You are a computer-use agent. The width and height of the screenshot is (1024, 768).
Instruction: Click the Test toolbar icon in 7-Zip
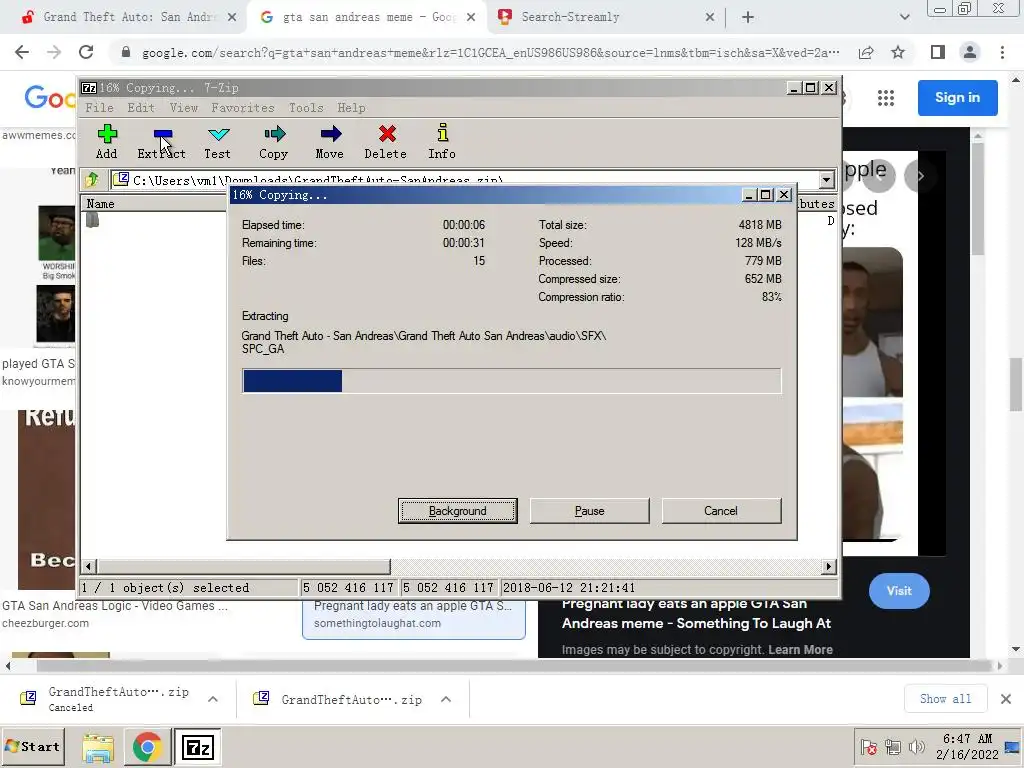point(217,142)
